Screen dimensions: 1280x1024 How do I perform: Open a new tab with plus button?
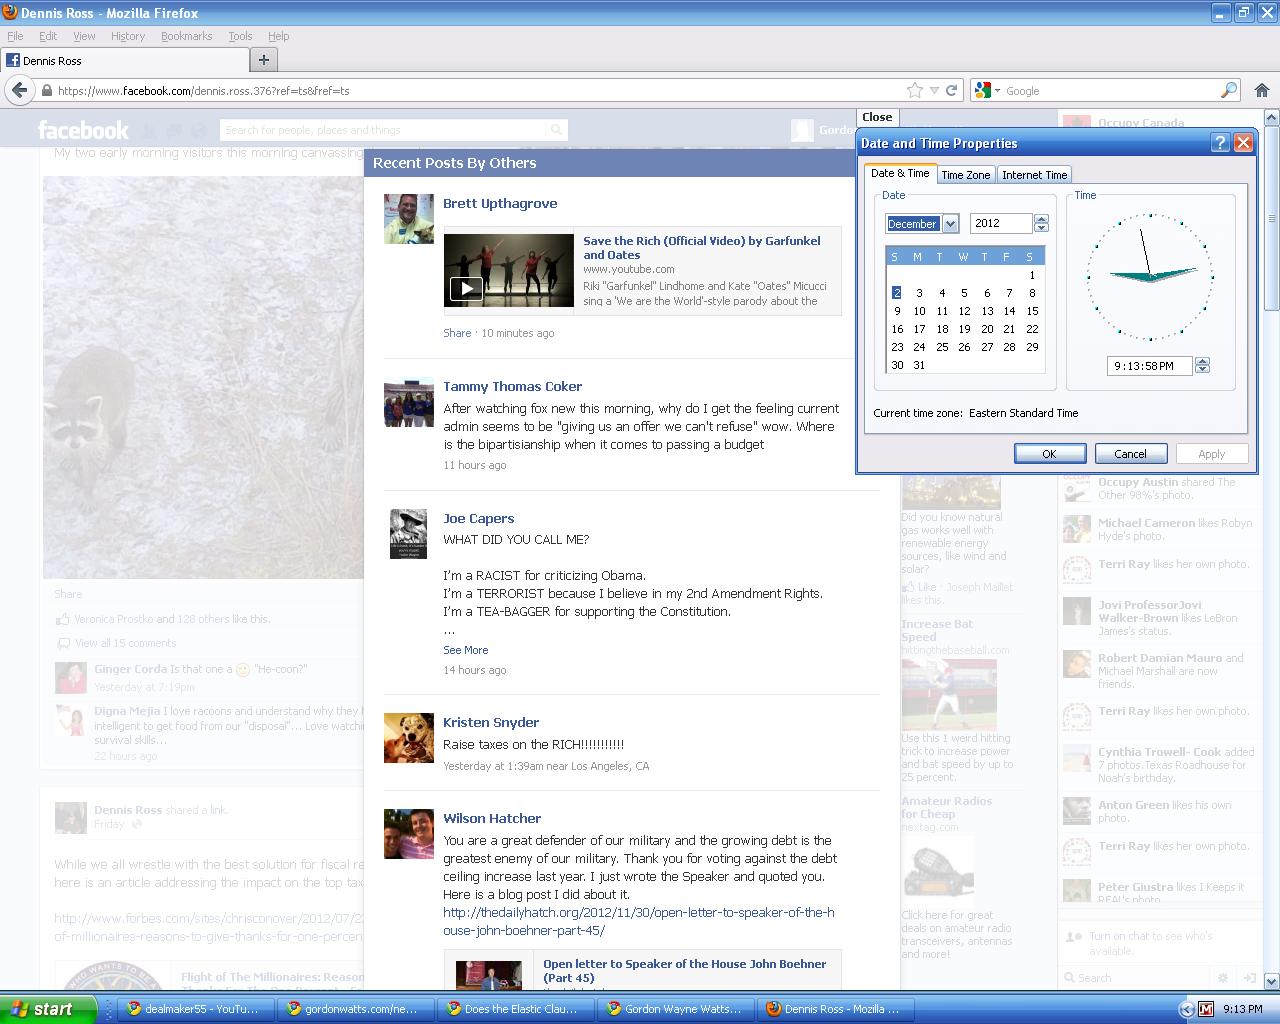tap(264, 60)
